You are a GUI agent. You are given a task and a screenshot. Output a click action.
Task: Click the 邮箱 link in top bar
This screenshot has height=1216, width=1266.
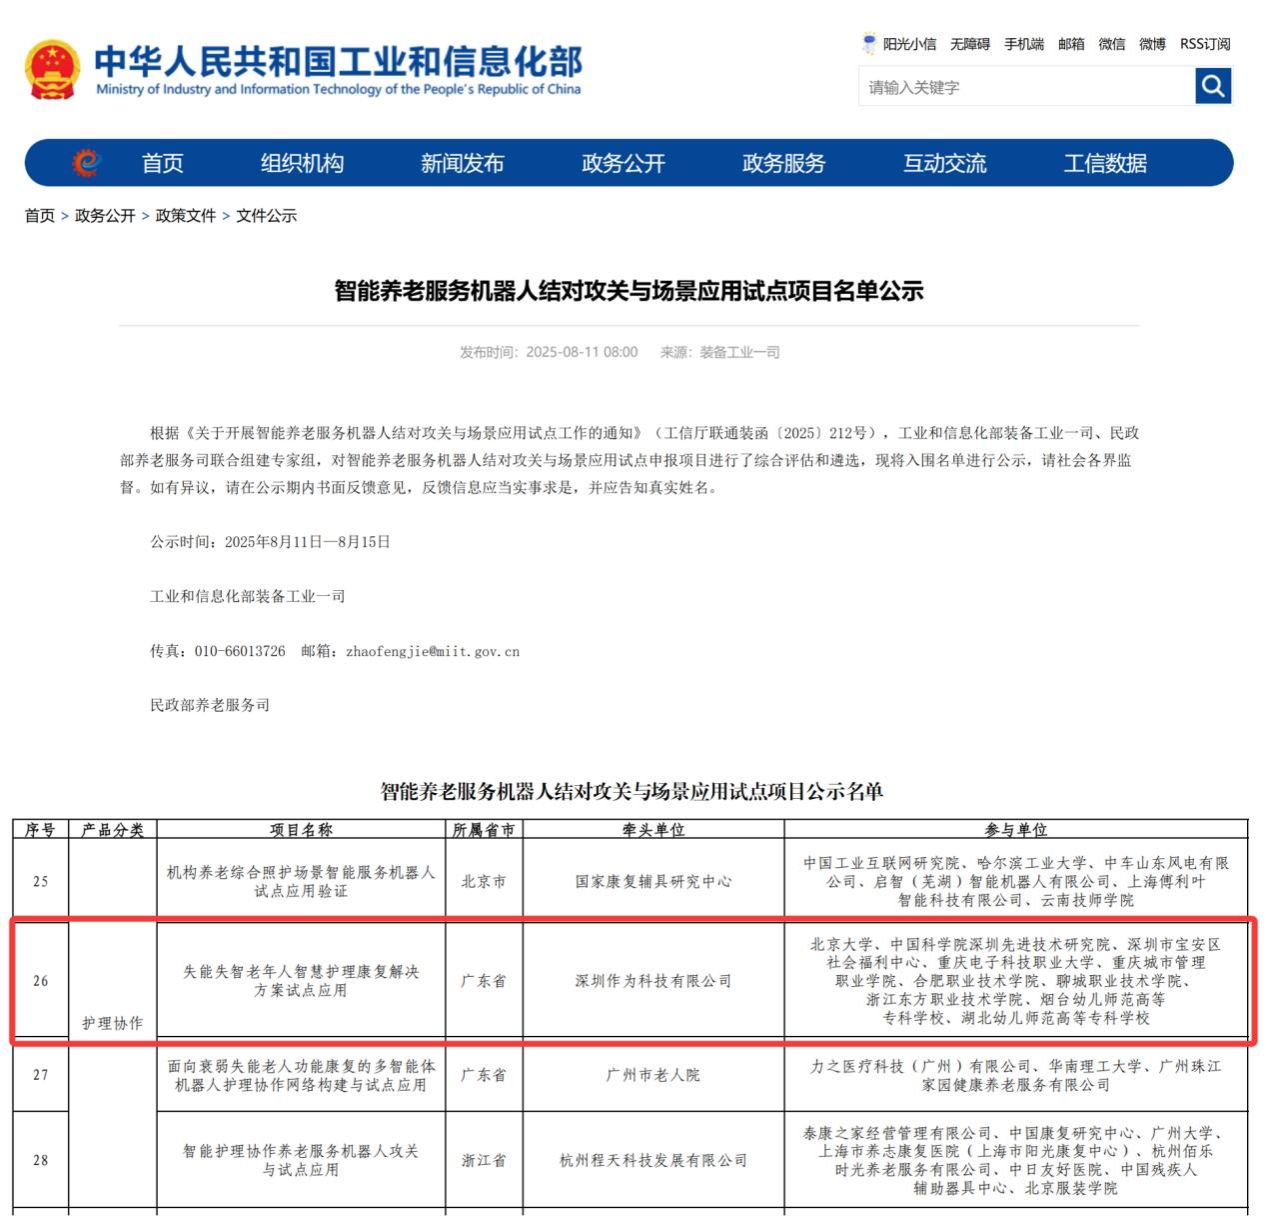[x=1071, y=44]
